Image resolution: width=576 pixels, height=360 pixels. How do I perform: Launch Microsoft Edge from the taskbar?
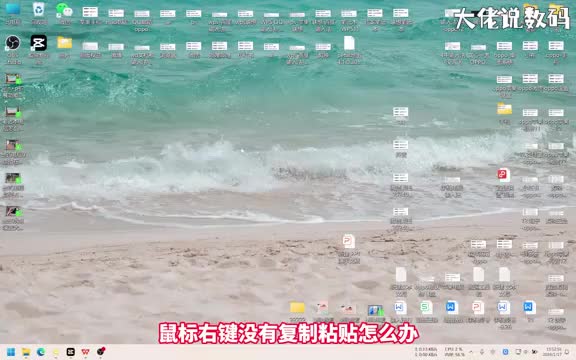[41, 352]
